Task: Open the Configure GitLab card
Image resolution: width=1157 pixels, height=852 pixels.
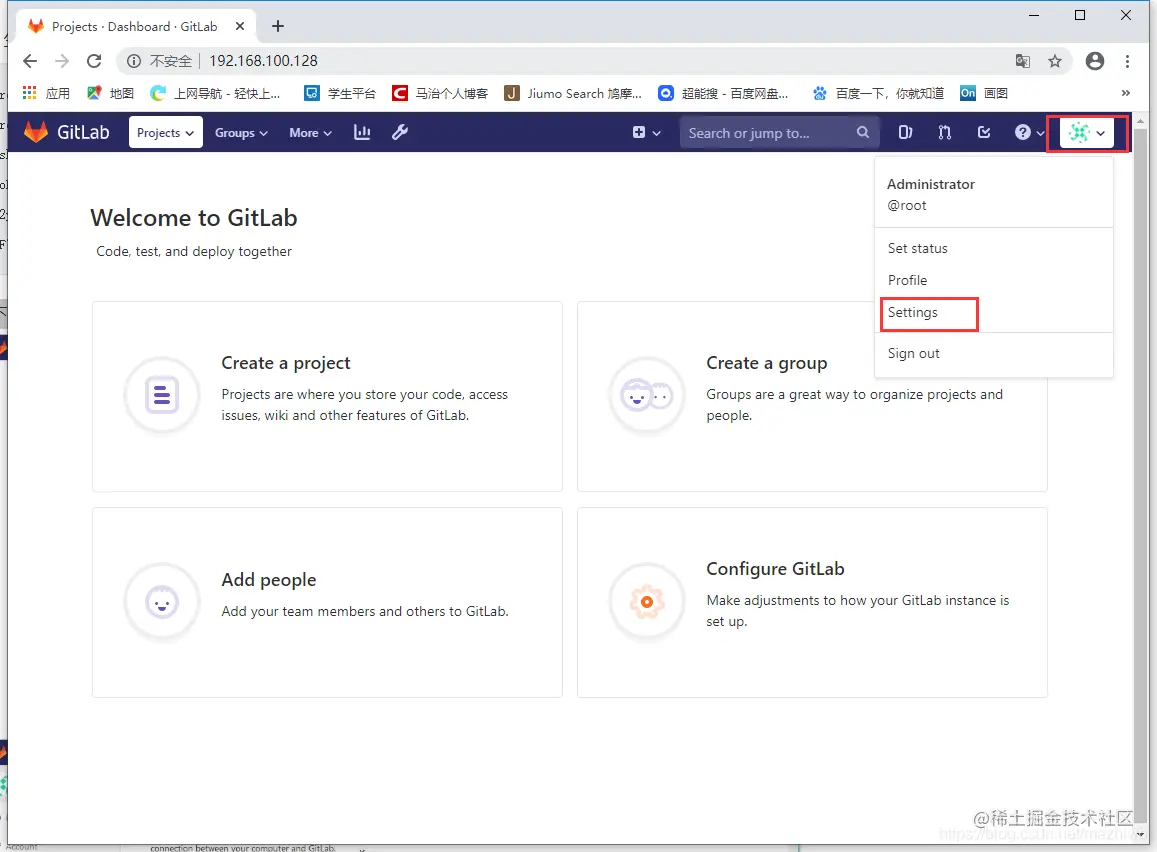Action: coord(812,602)
